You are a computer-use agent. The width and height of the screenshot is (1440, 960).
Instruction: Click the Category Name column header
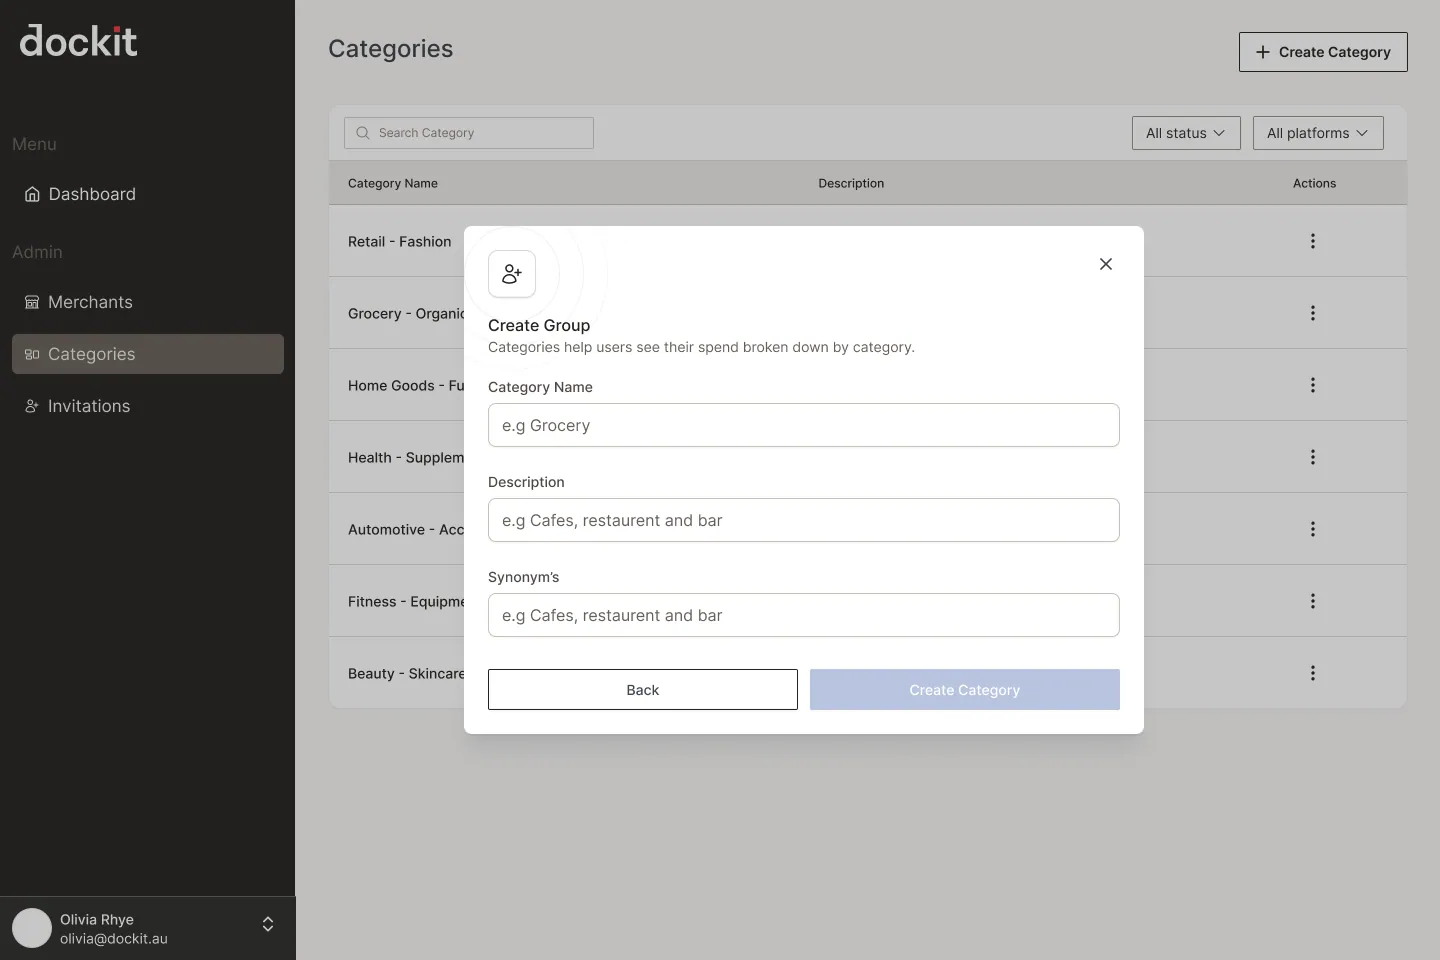pos(393,183)
